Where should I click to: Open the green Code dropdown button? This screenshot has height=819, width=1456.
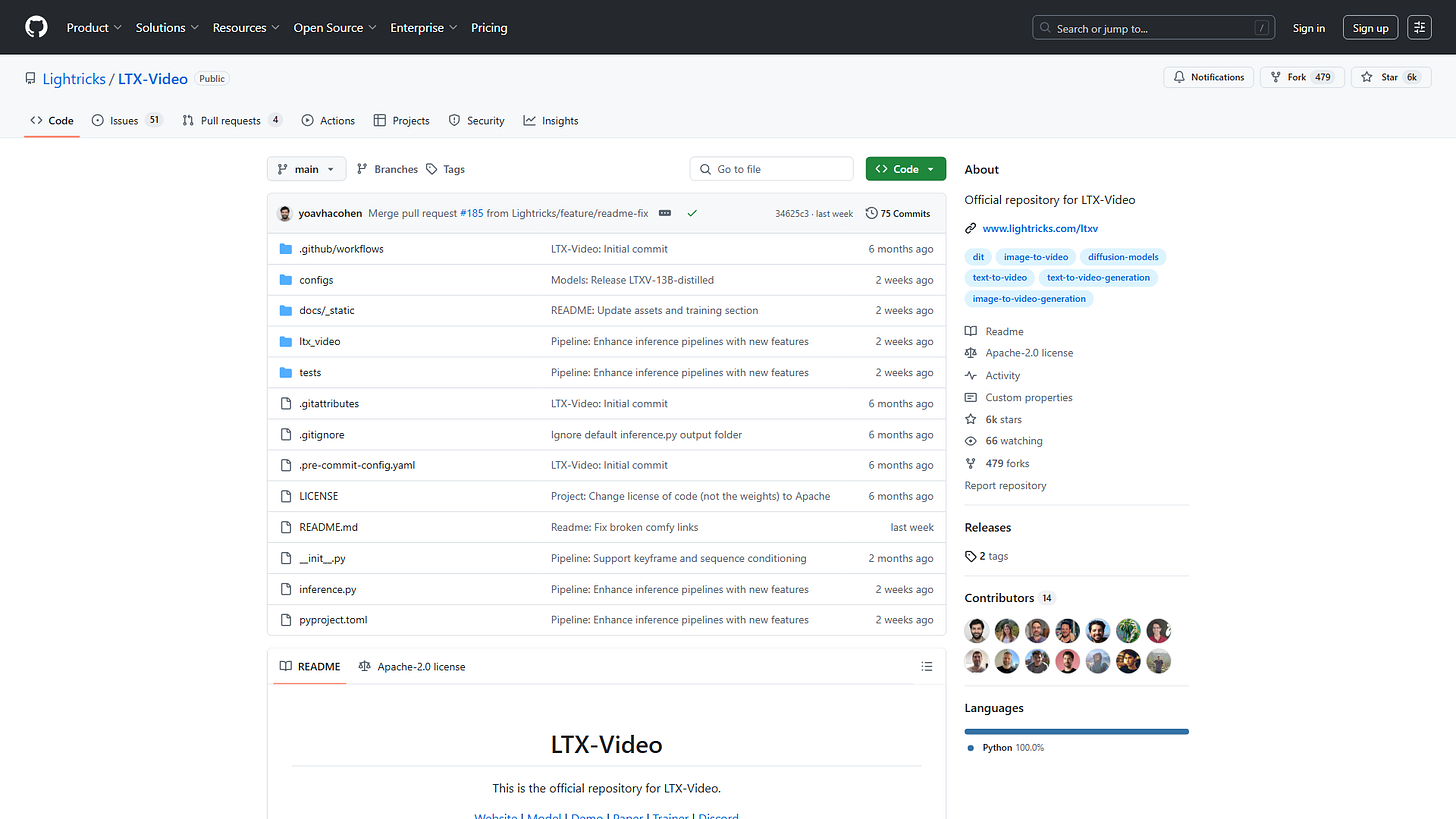(x=906, y=169)
